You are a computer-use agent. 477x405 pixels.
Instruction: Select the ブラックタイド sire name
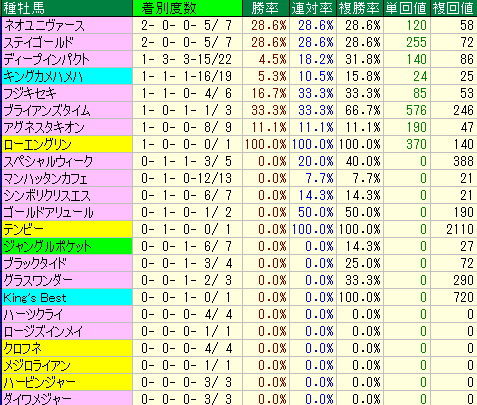[35, 264]
